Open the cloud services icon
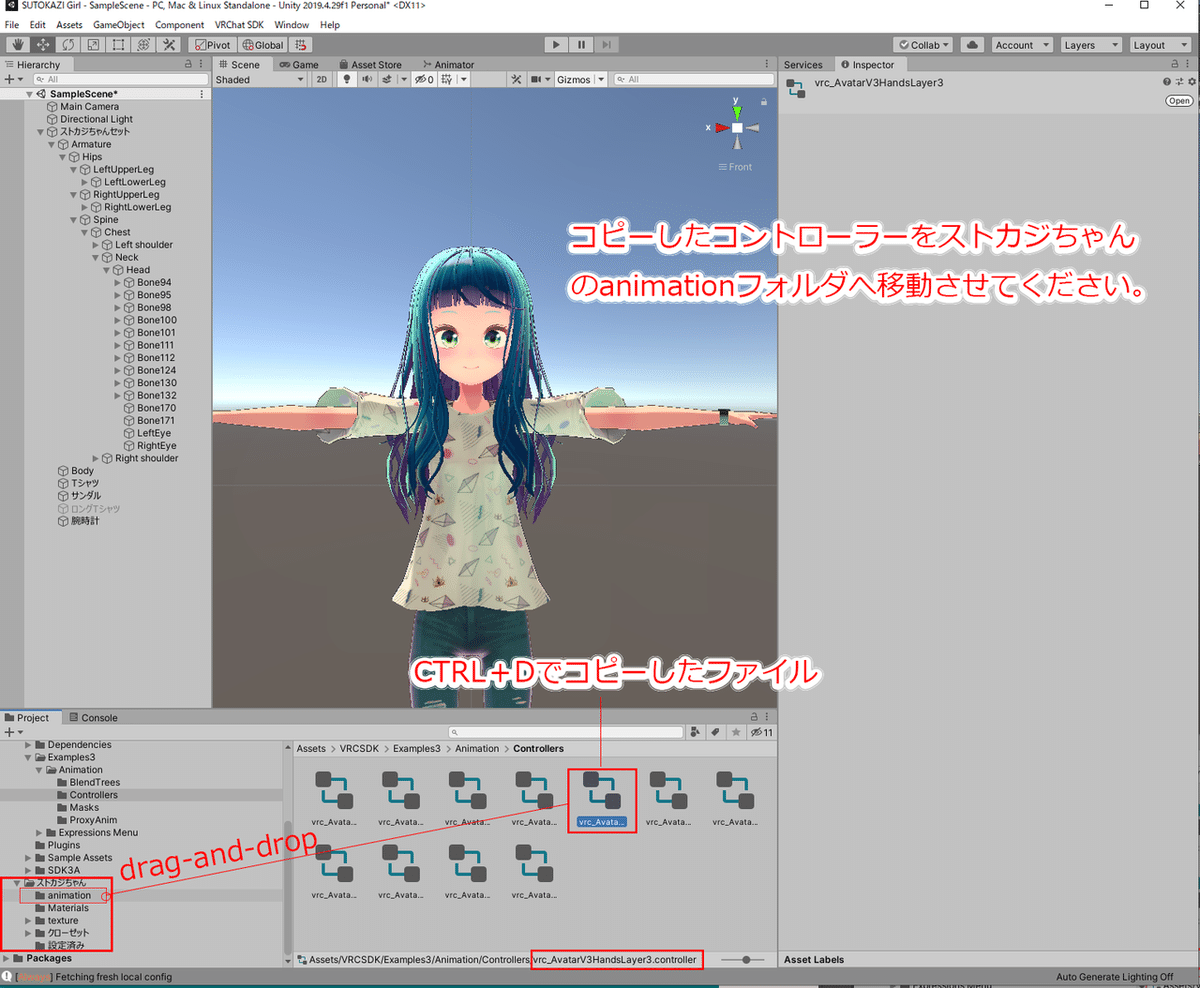Image resolution: width=1200 pixels, height=988 pixels. (x=971, y=45)
